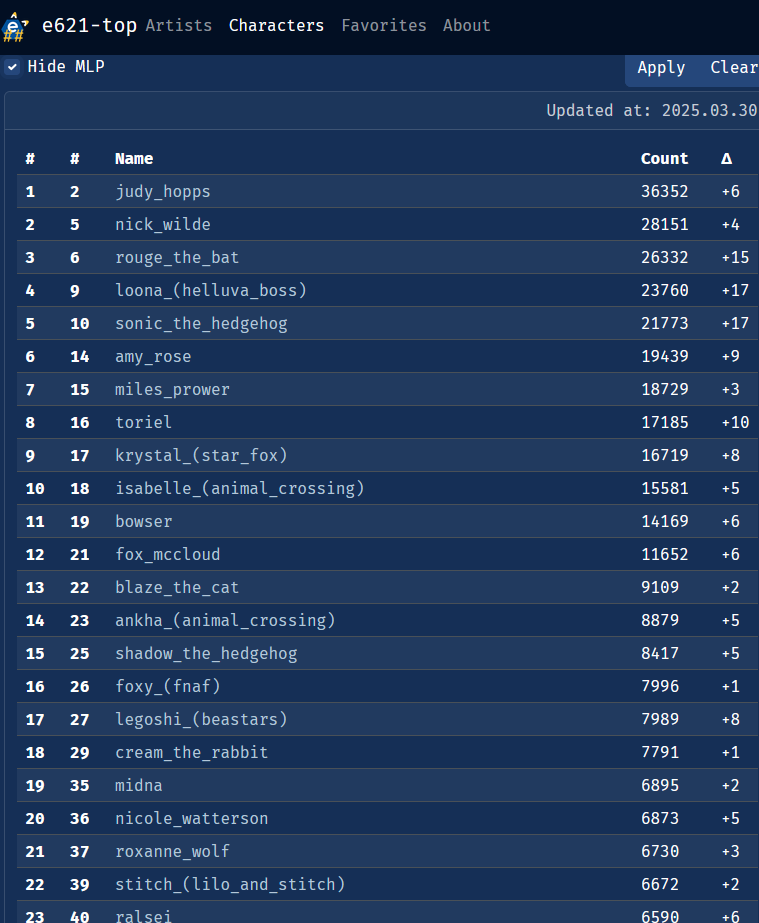Select the bowser row name
This screenshot has width=759, height=923.
click(144, 521)
